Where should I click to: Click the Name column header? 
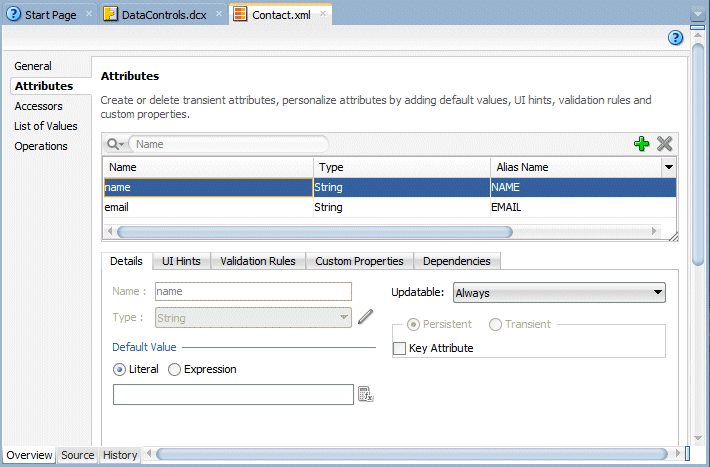(x=208, y=167)
